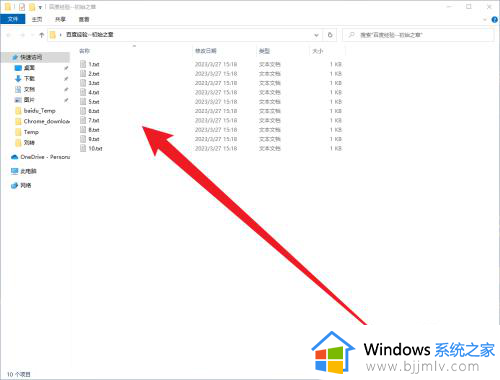
Task: Click the OneDrive cloud icon
Action: [x=14, y=157]
